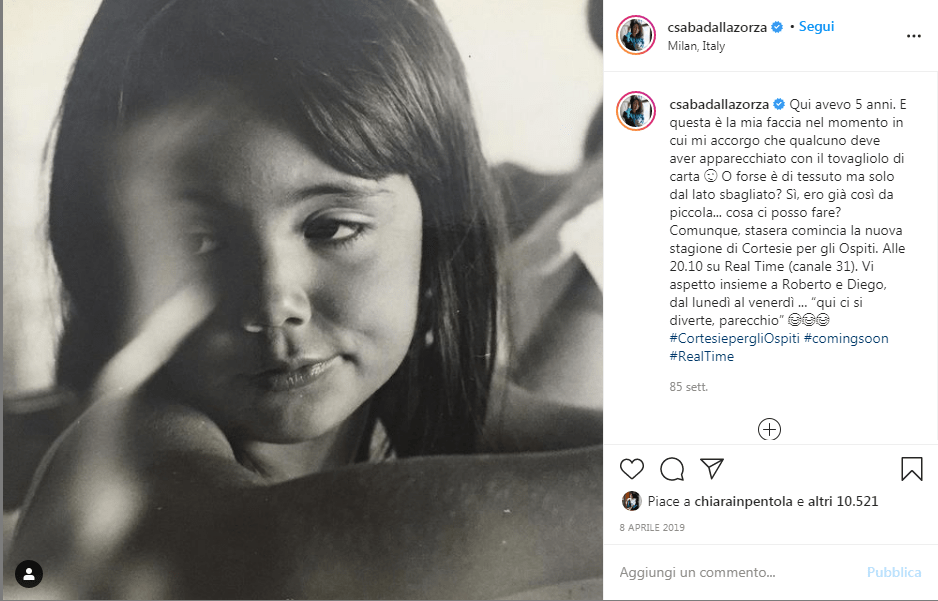Open csabadallazorza header profile picture
Viewport: 938px width, 601px height.
coord(636,35)
